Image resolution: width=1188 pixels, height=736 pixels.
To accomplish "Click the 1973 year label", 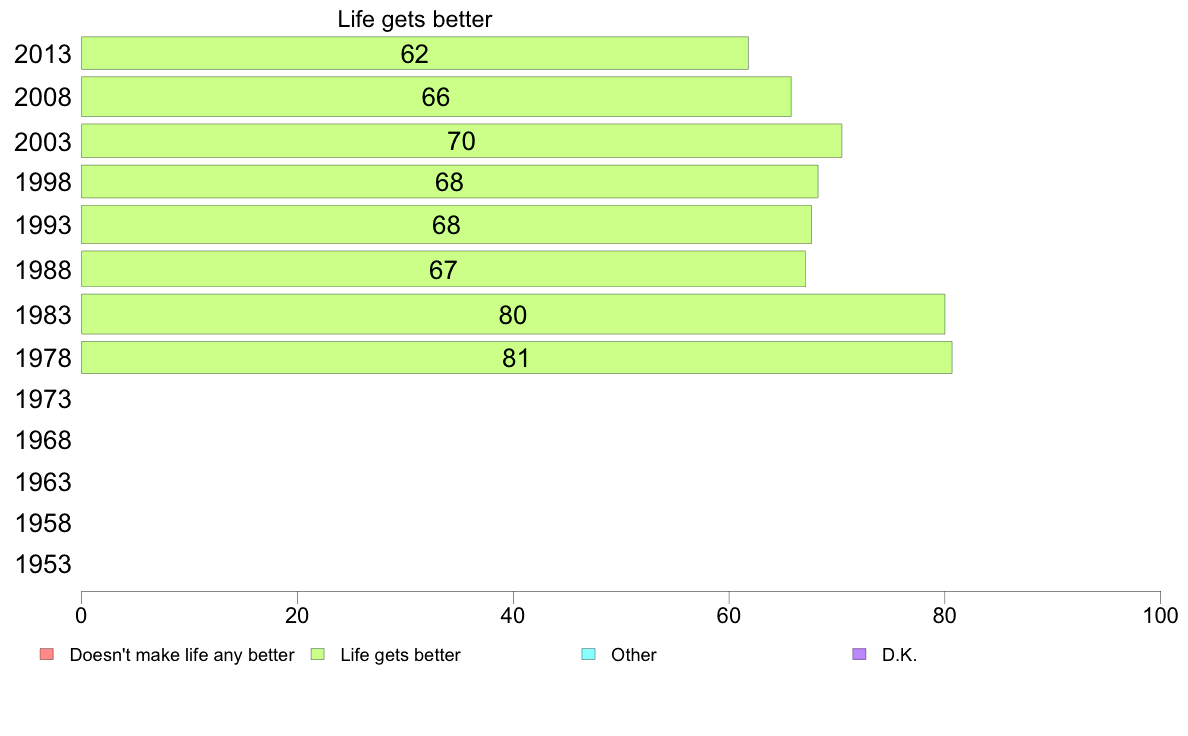I will click(43, 399).
